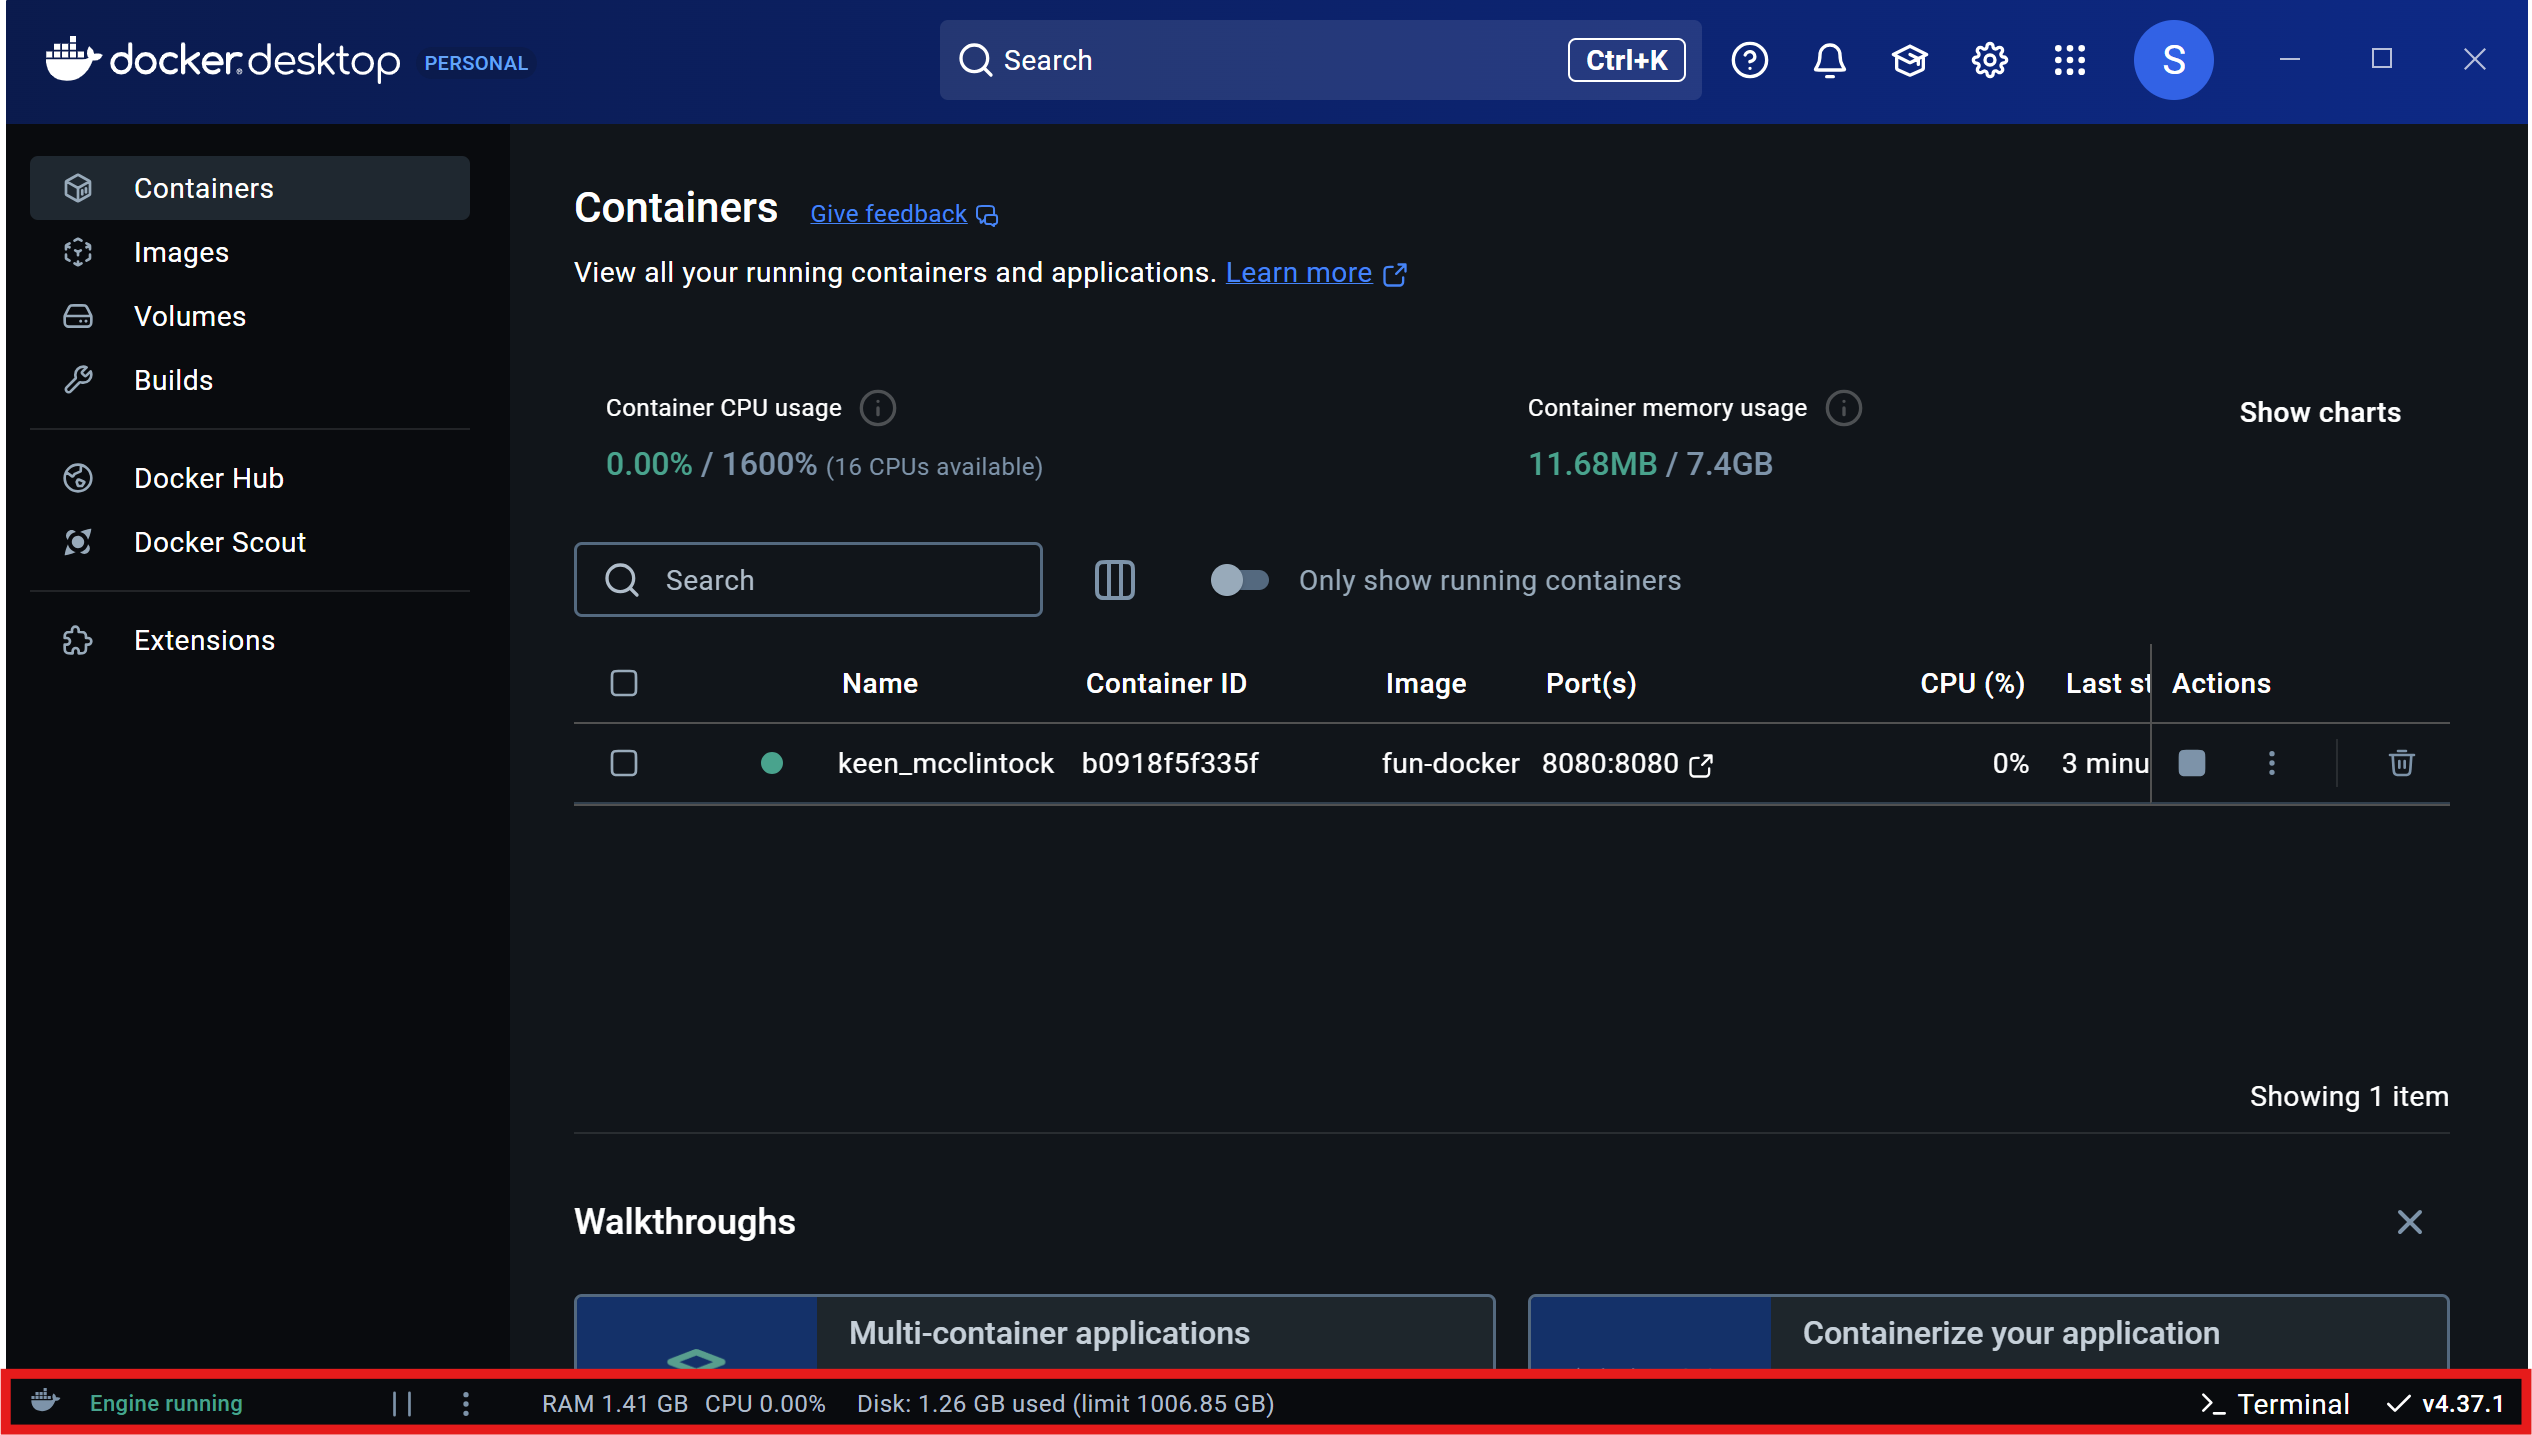This screenshot has height=1435, width=2532.
Task: Go to Images in sidebar
Action: [181, 252]
